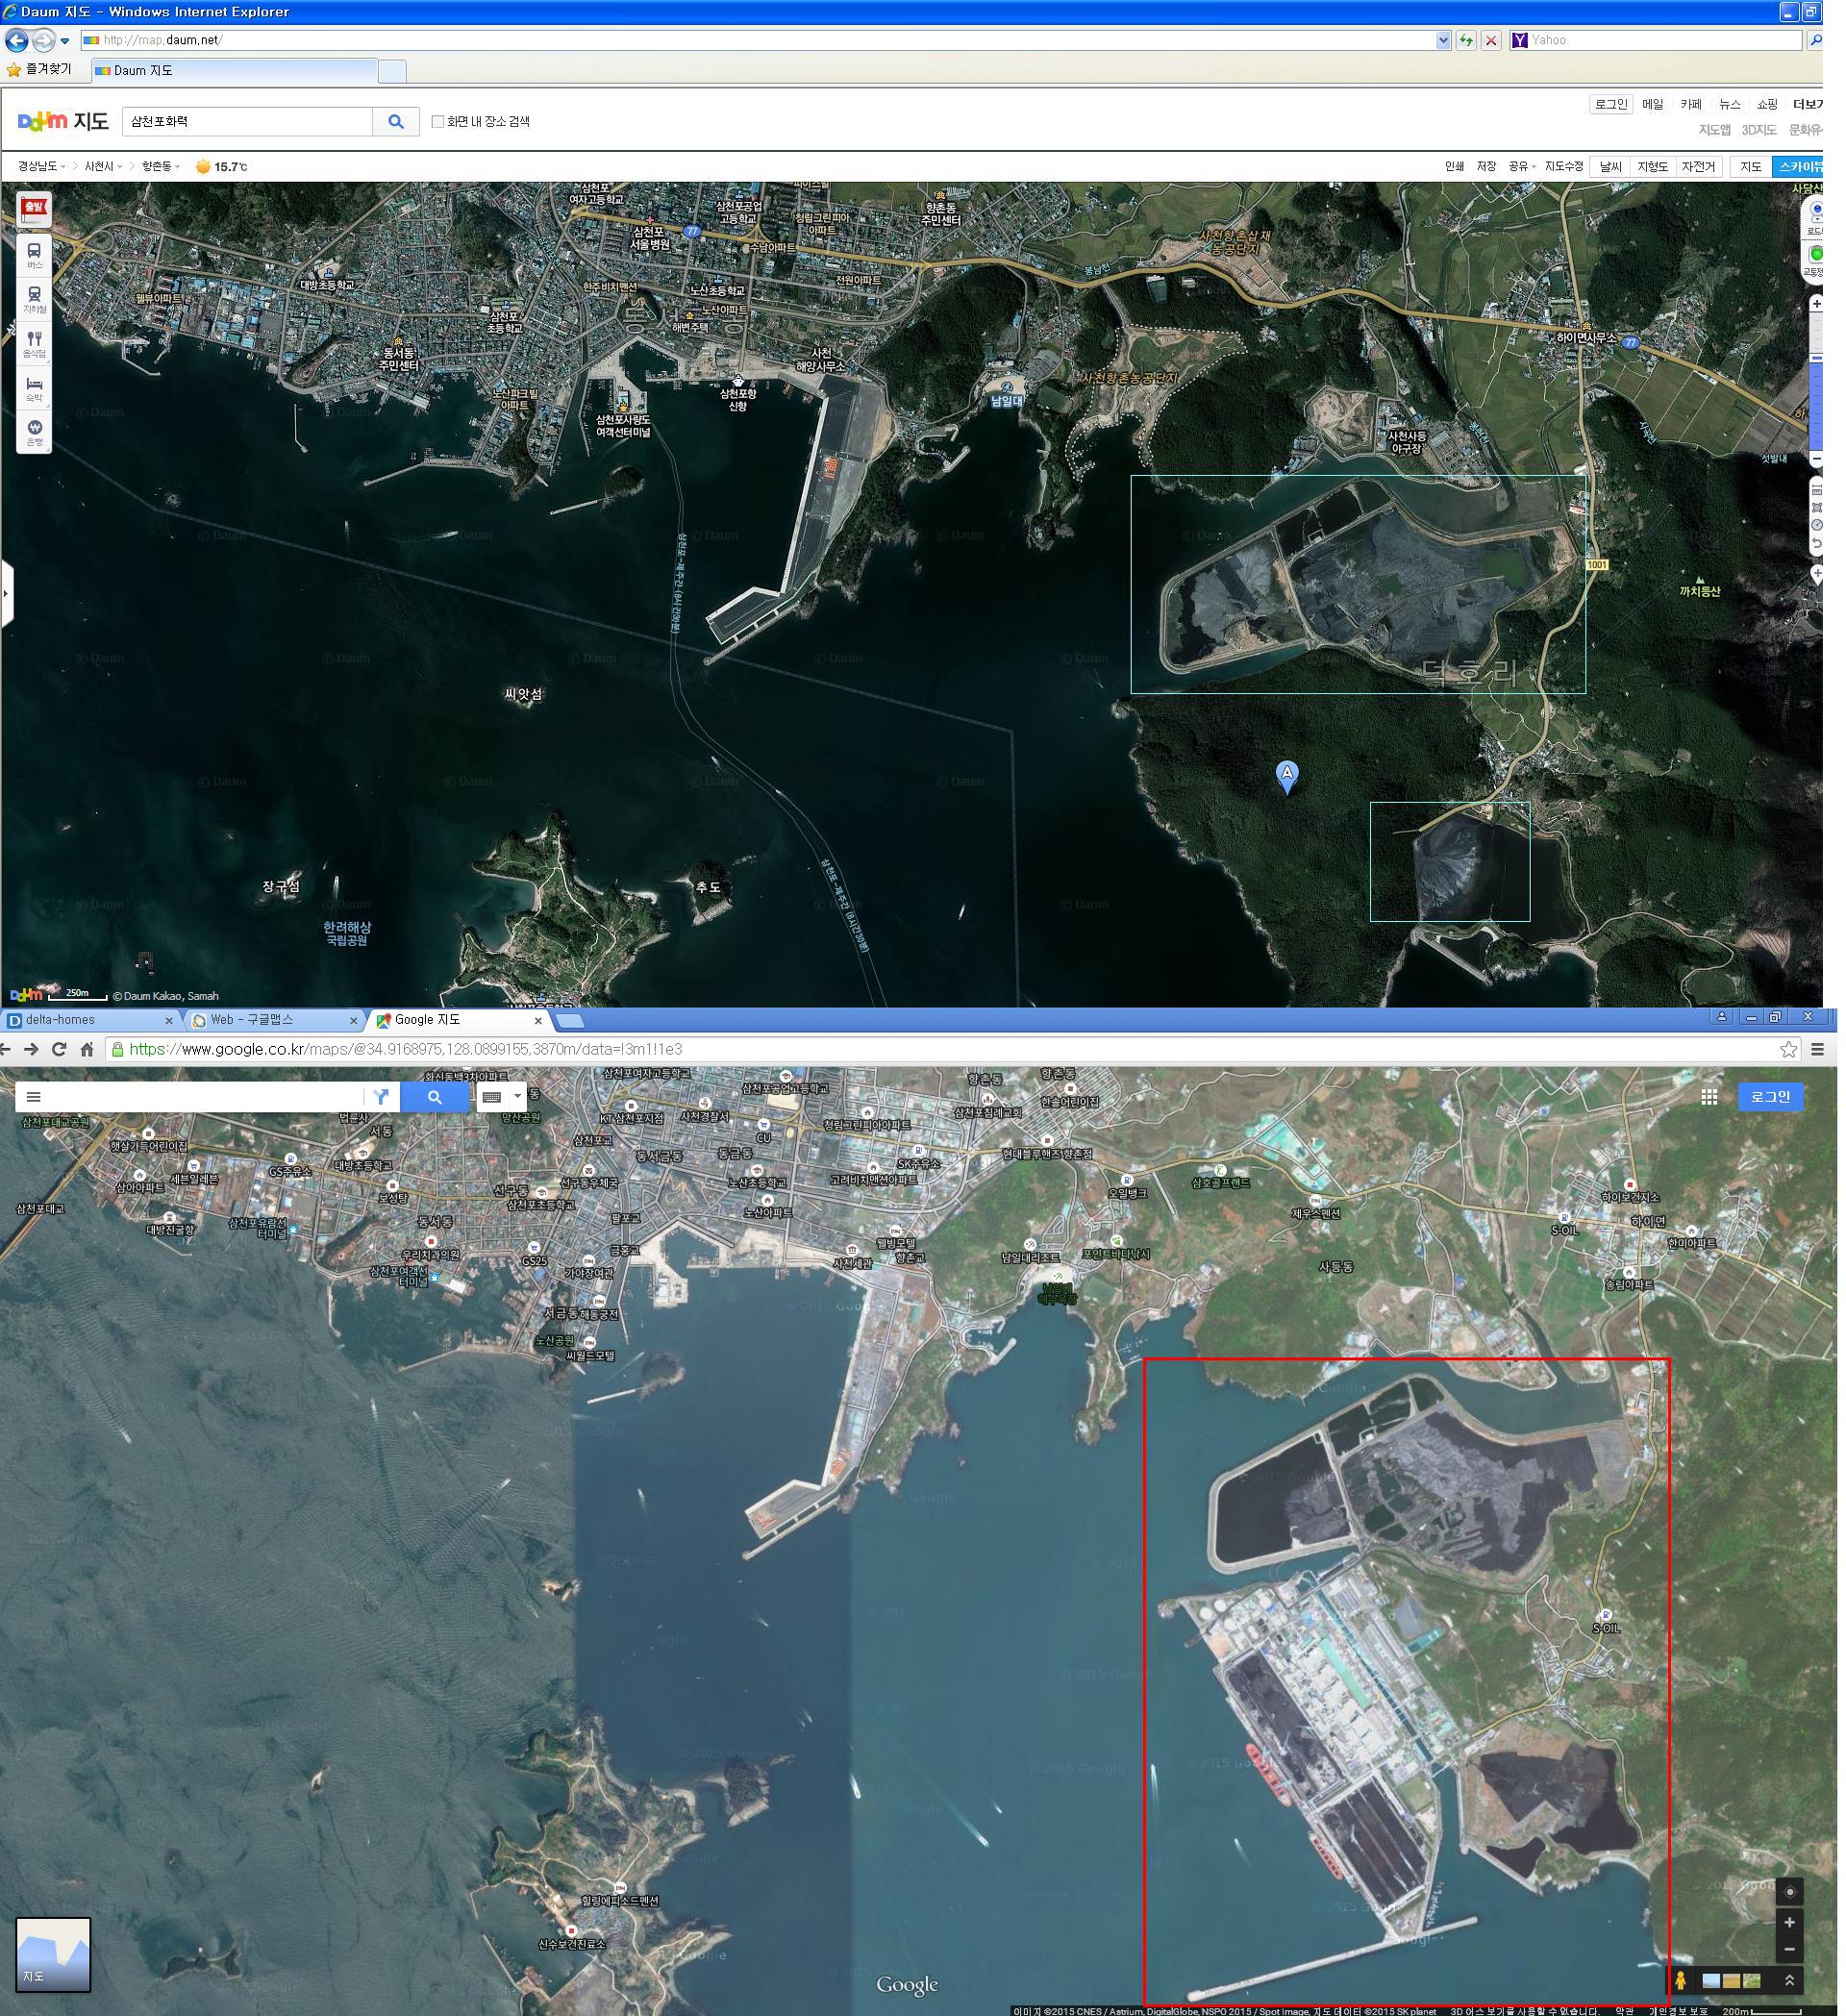
Task: Stop loading in Internet Explorer
Action: pos(1491,40)
